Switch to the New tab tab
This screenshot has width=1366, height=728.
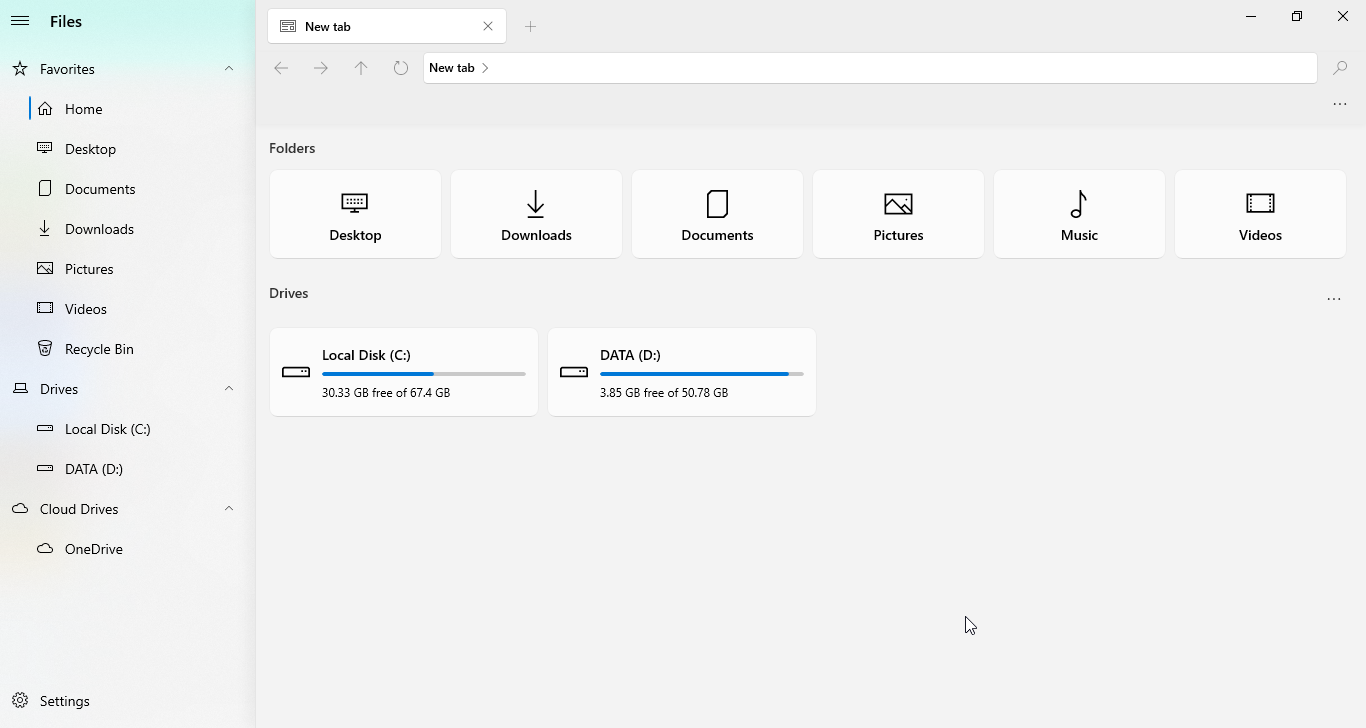tap(387, 27)
